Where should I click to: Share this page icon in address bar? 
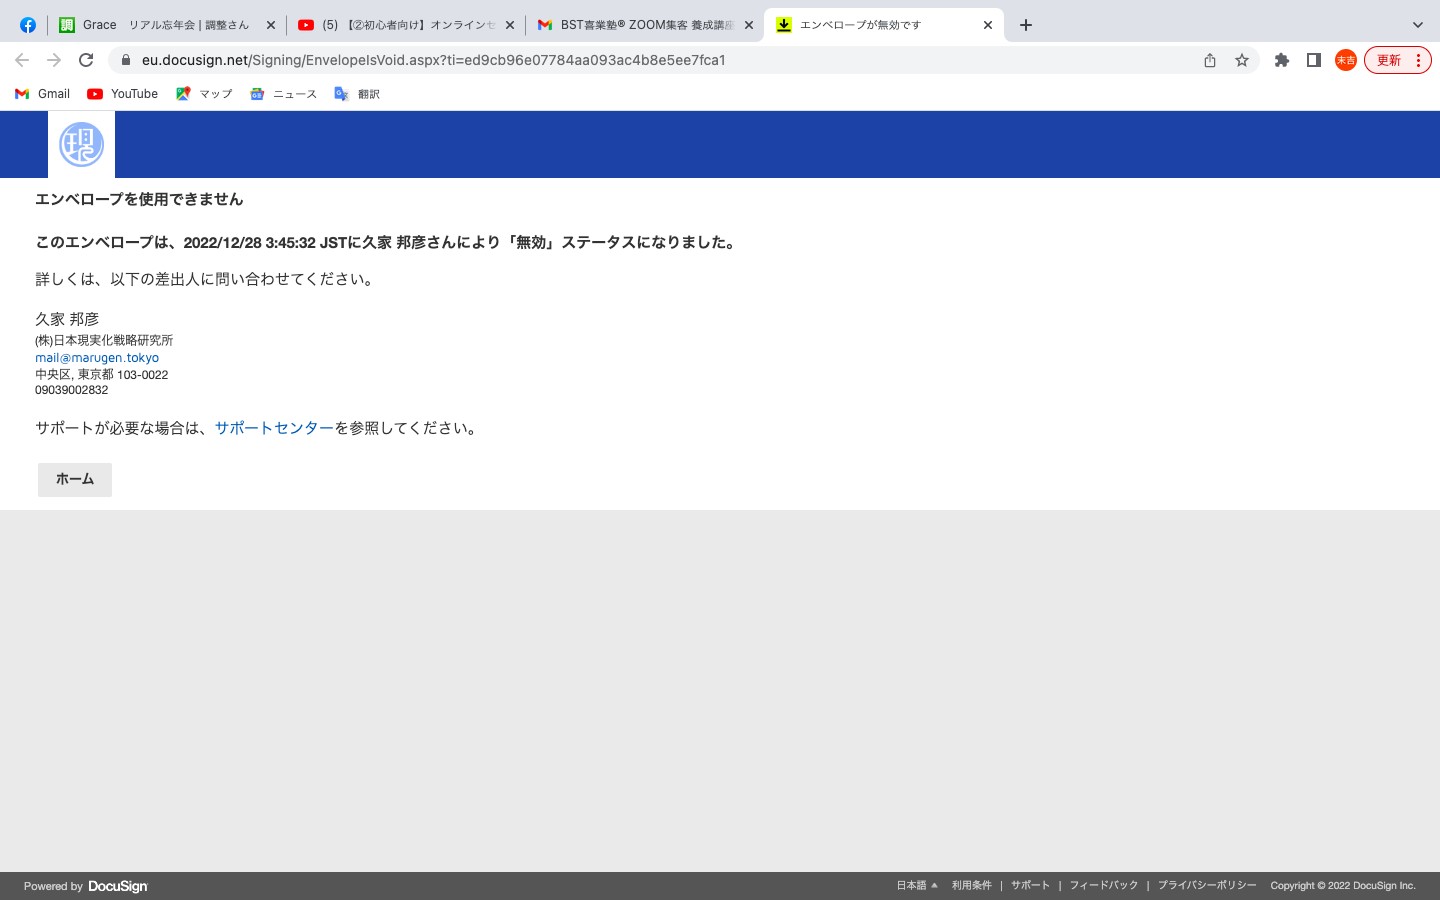[x=1210, y=60]
